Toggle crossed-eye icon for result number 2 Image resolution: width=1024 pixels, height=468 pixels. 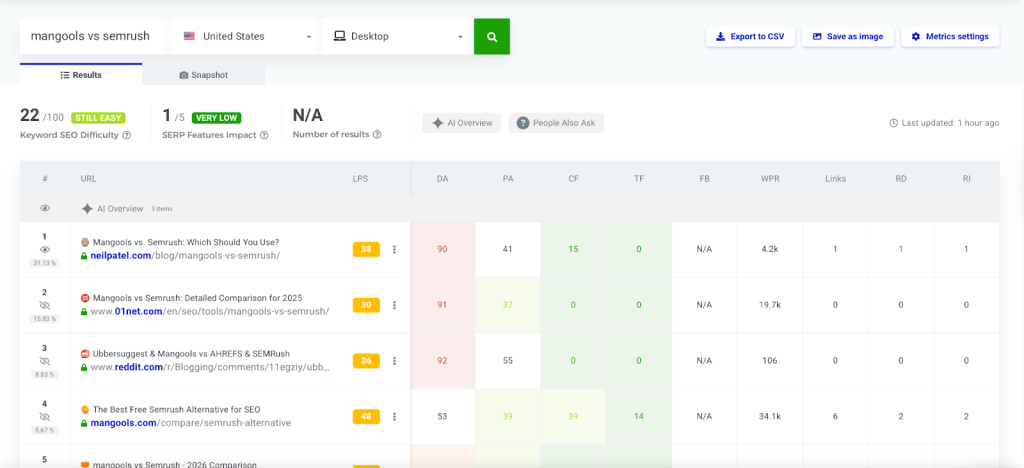(45, 305)
